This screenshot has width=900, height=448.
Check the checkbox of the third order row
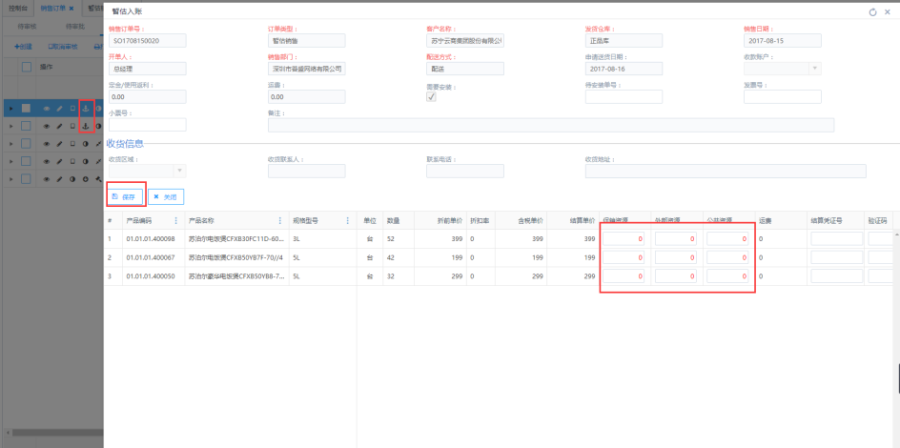tap(27, 144)
